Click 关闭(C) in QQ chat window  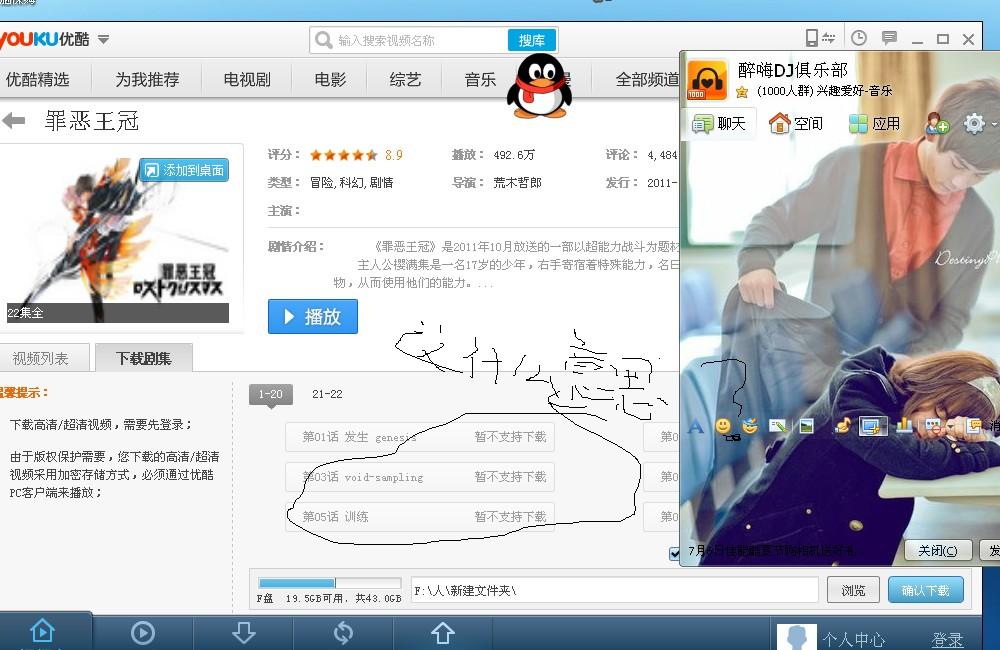click(x=938, y=550)
